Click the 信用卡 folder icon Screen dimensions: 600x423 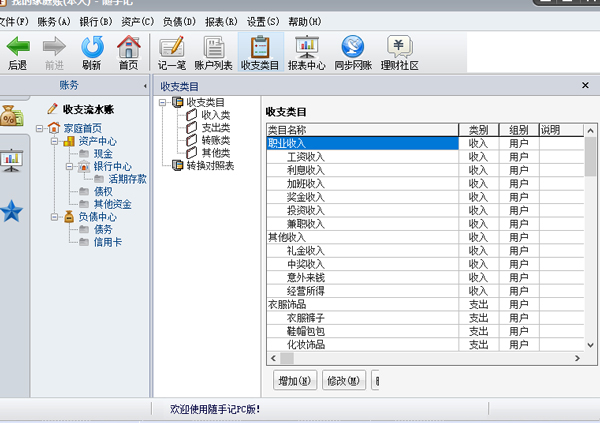click(x=84, y=242)
